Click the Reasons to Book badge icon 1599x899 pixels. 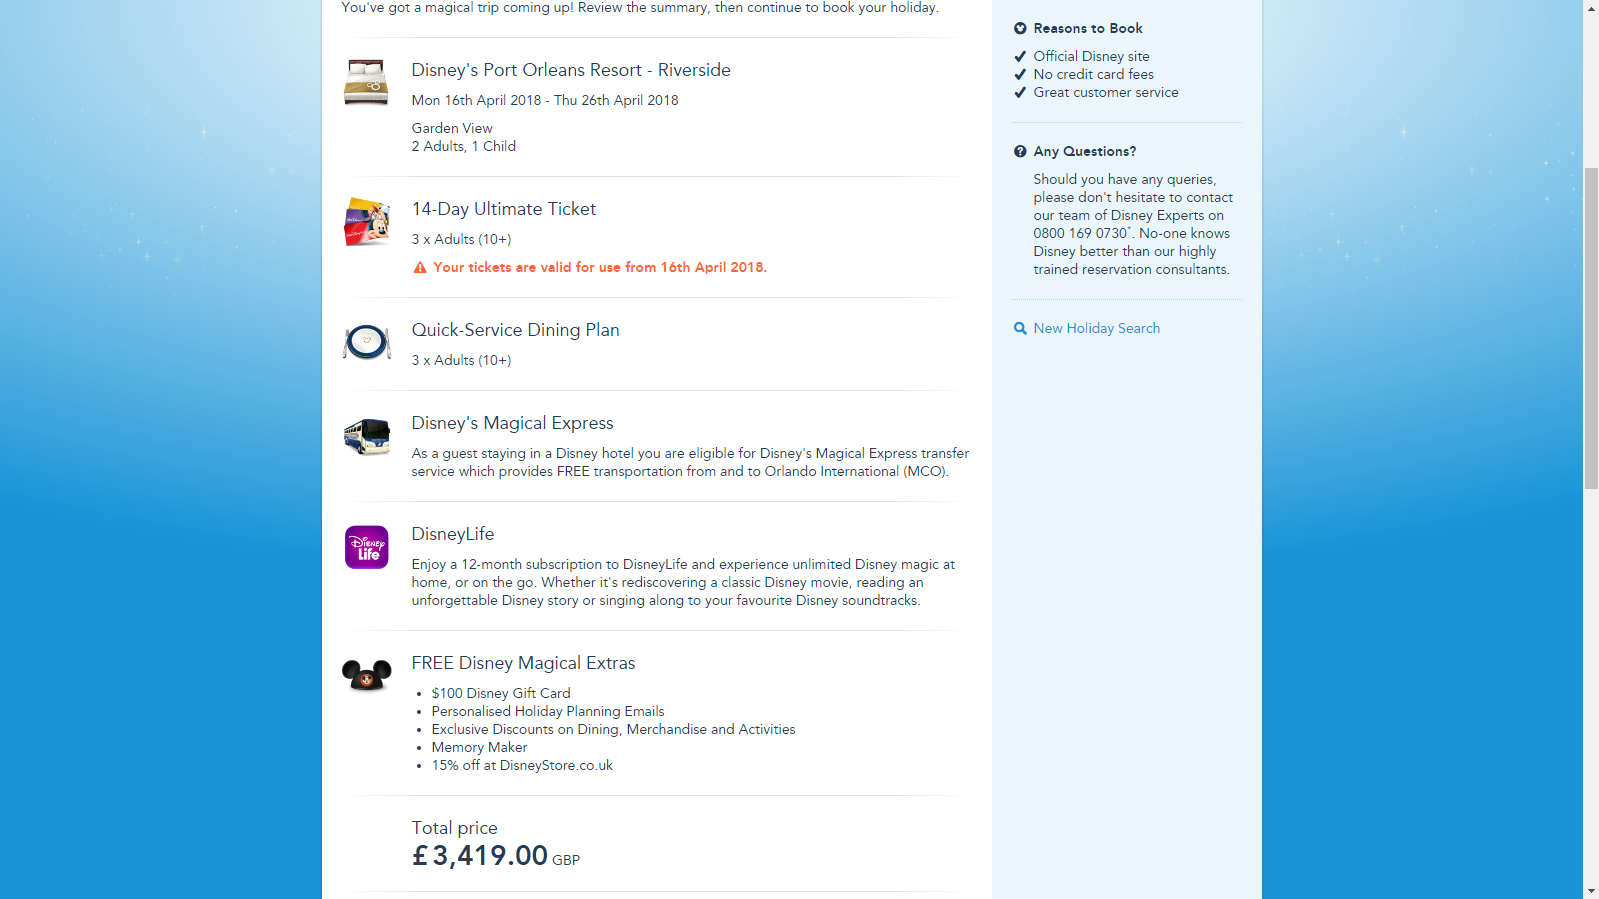click(x=1020, y=28)
